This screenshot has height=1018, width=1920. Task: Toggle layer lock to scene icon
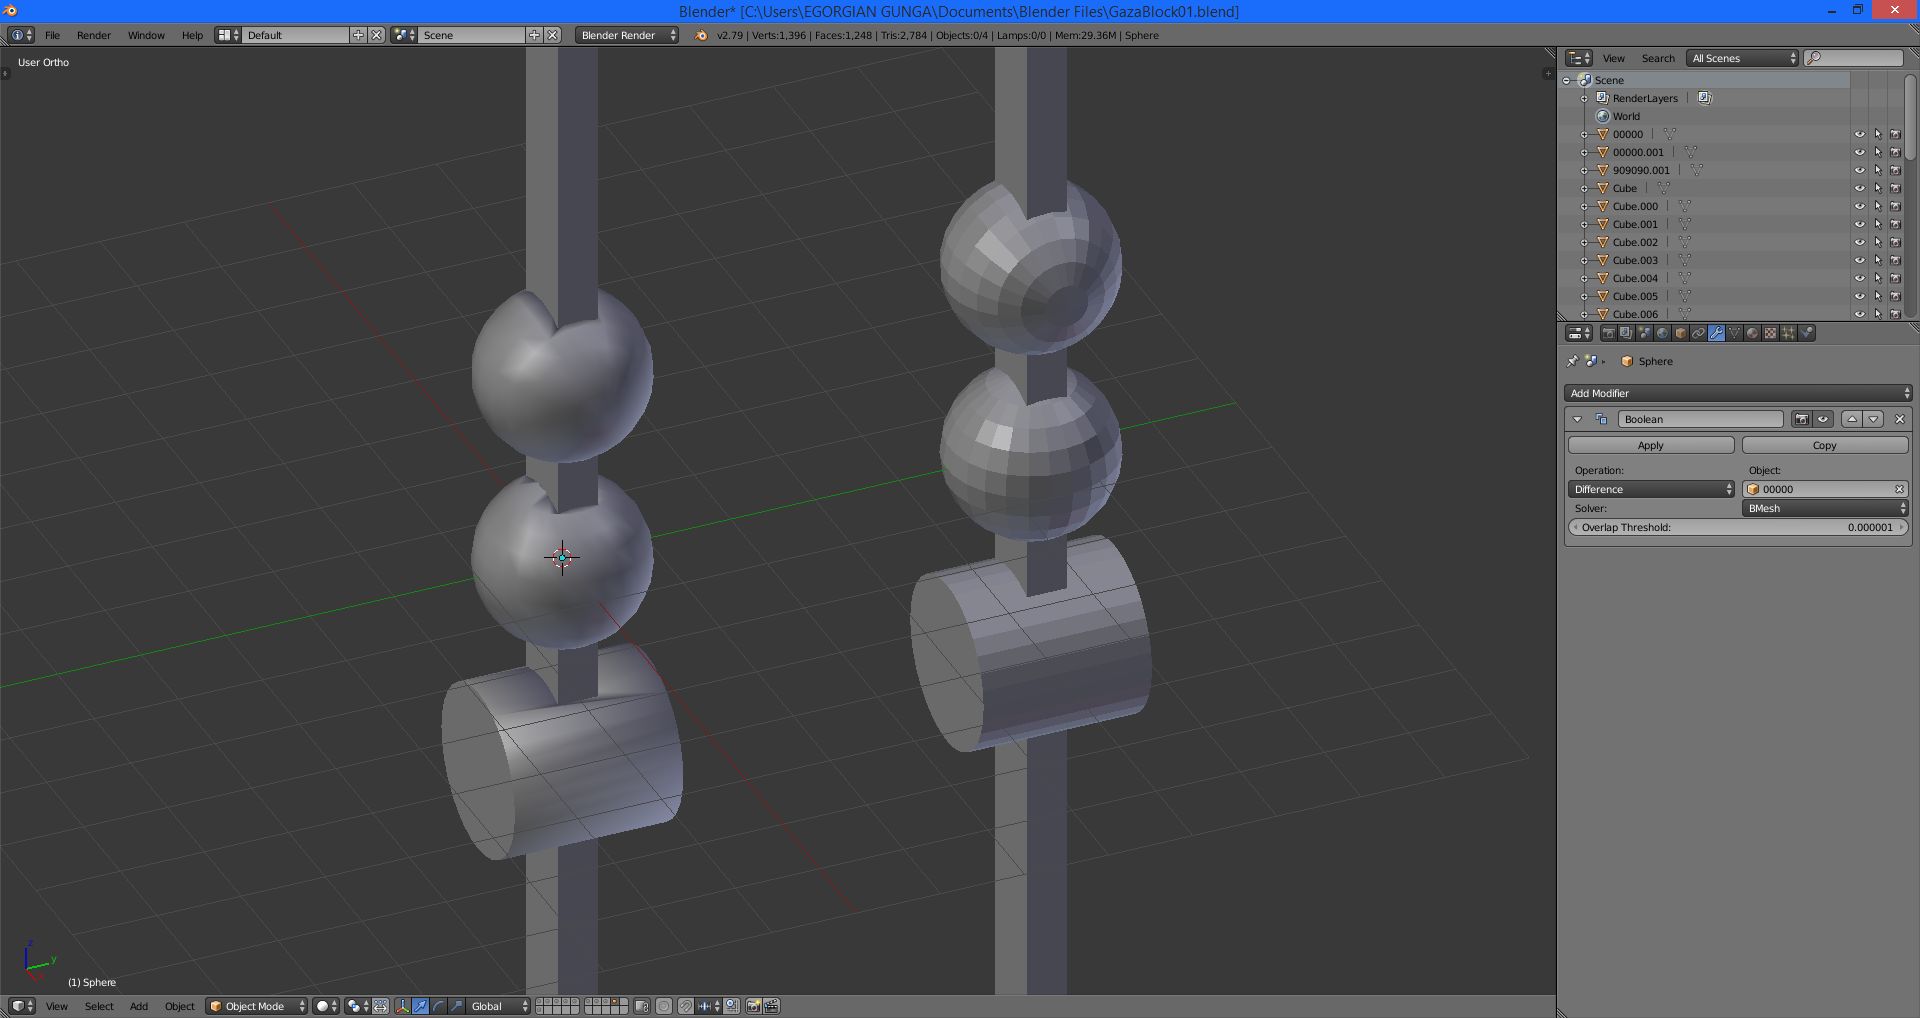coord(641,1006)
